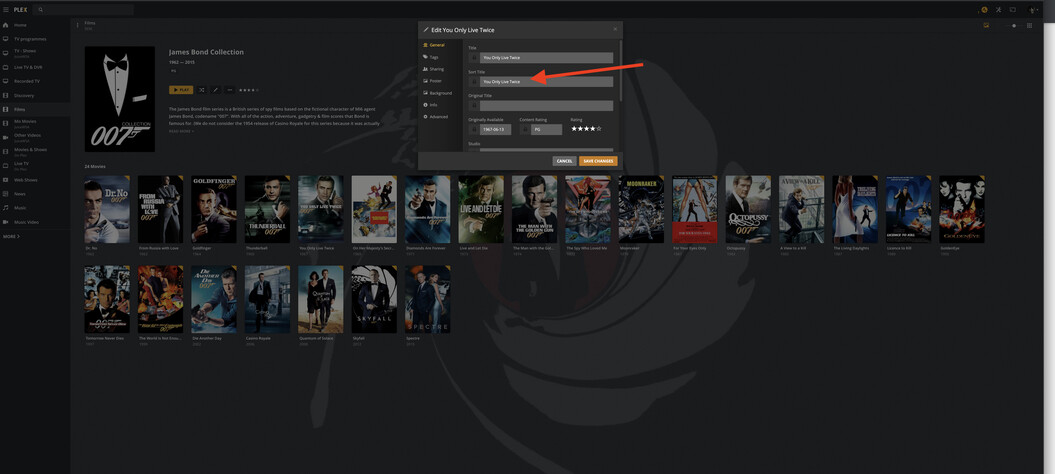Open the activity status icon in header
Image resolution: width=1055 pixels, height=474 pixels.
pyautogui.click(x=984, y=9)
